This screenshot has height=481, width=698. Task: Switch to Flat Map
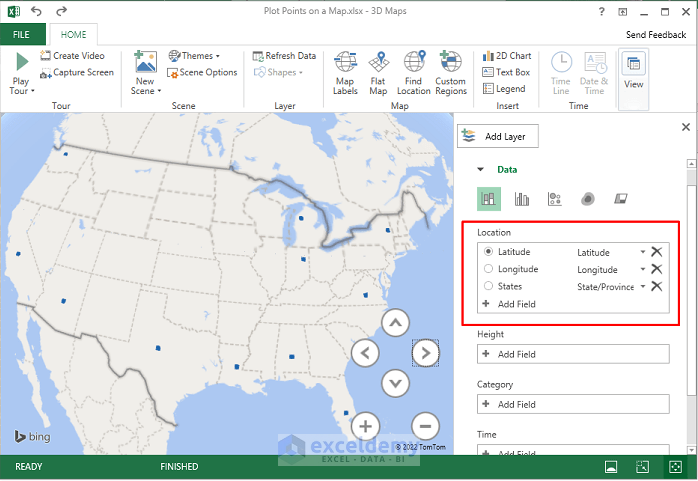378,73
